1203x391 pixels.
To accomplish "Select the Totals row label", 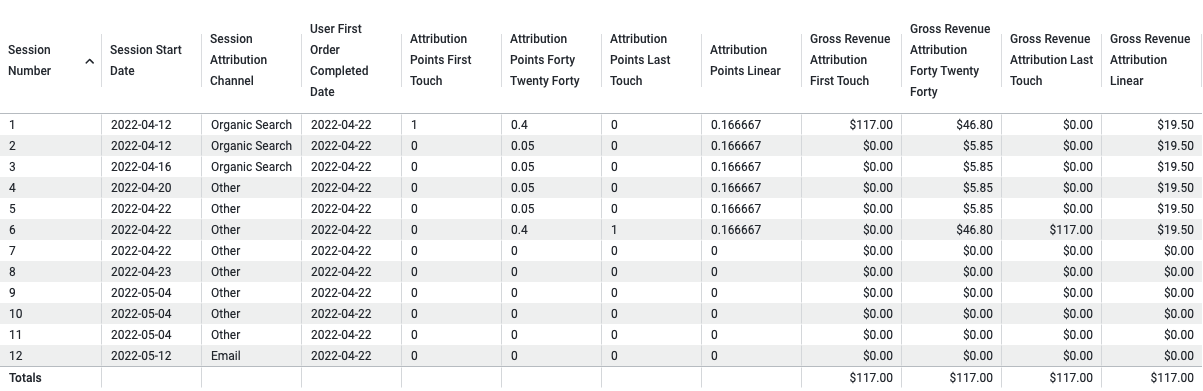I will (25, 378).
